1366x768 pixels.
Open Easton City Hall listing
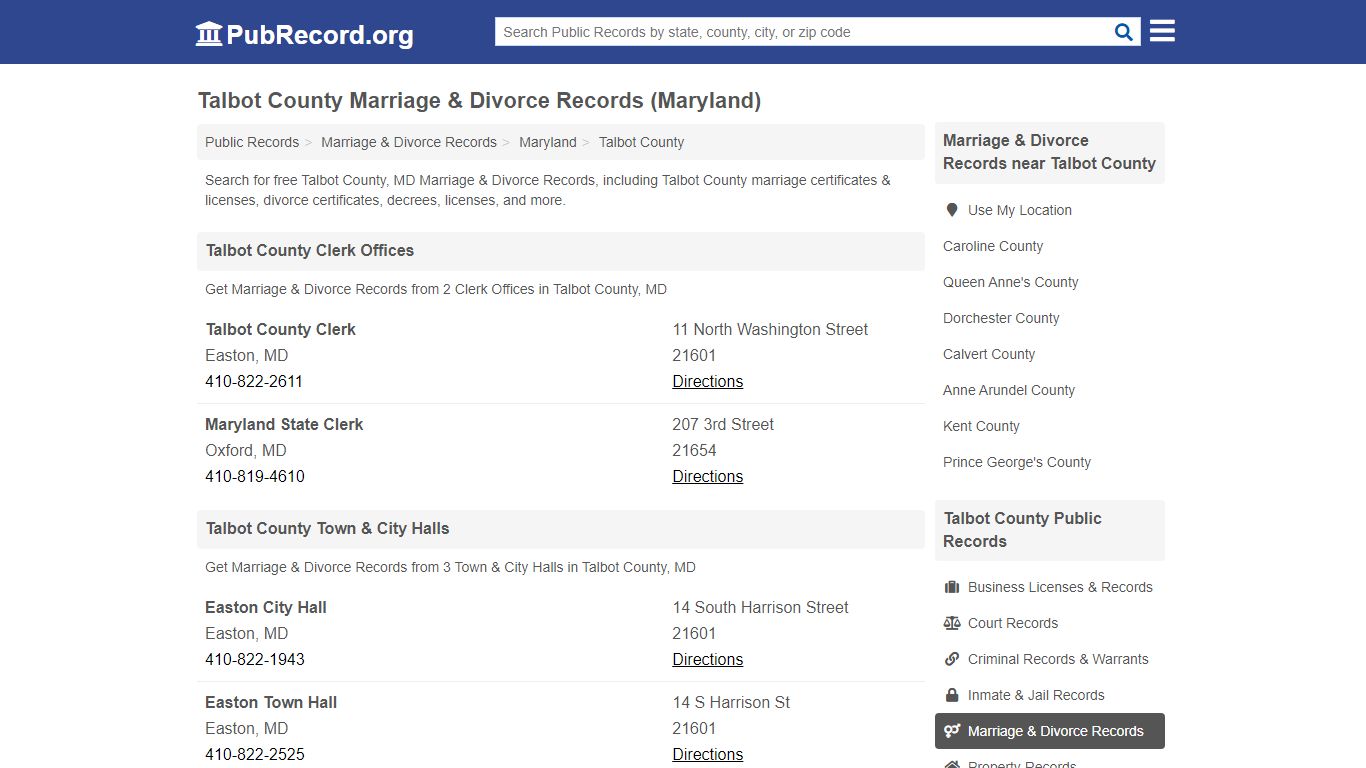[266, 607]
